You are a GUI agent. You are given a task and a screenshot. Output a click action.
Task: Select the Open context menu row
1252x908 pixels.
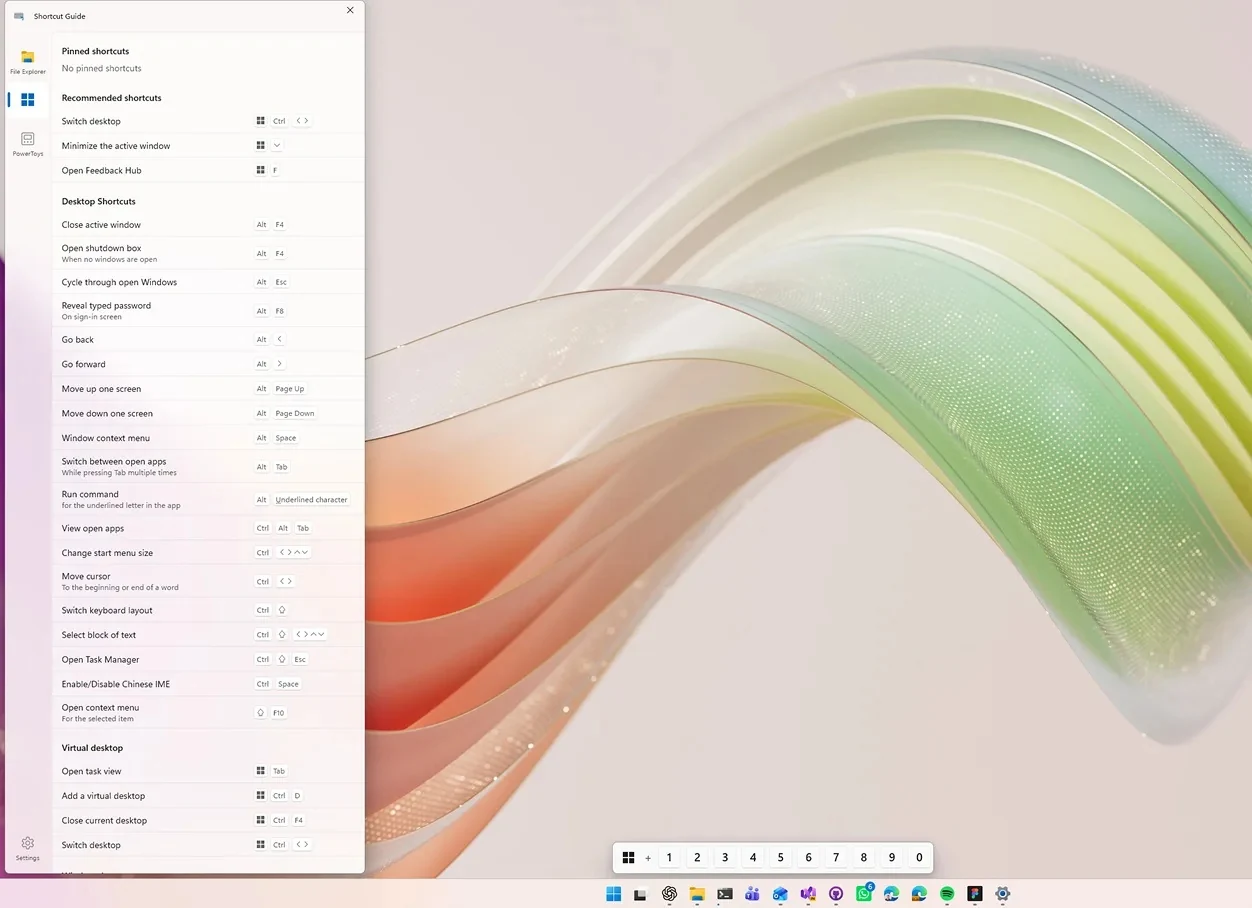208,713
